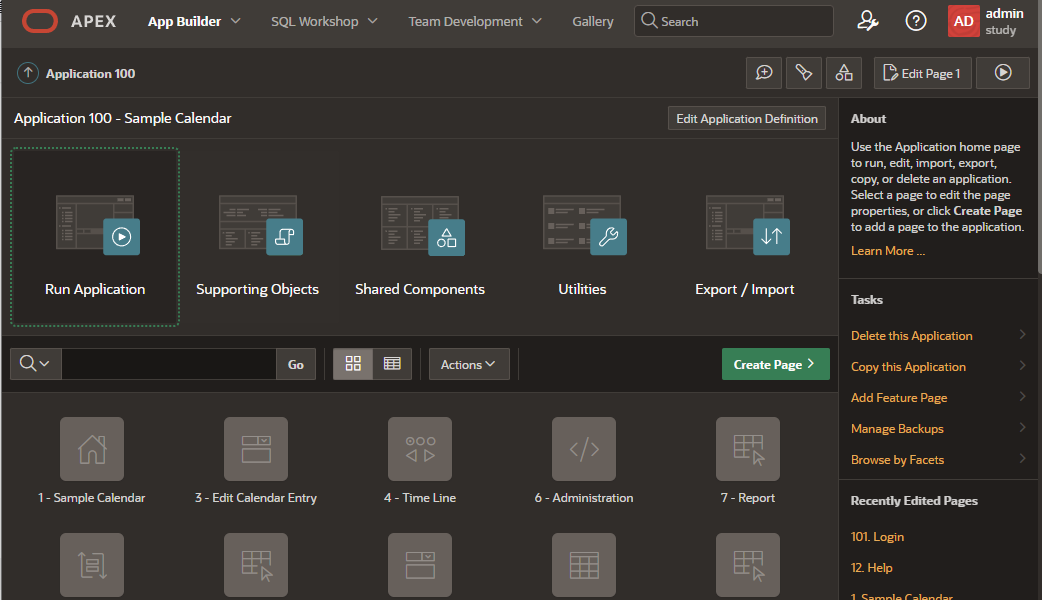Click the Help question mark icon
Image resolution: width=1042 pixels, height=600 pixels.
pos(916,21)
